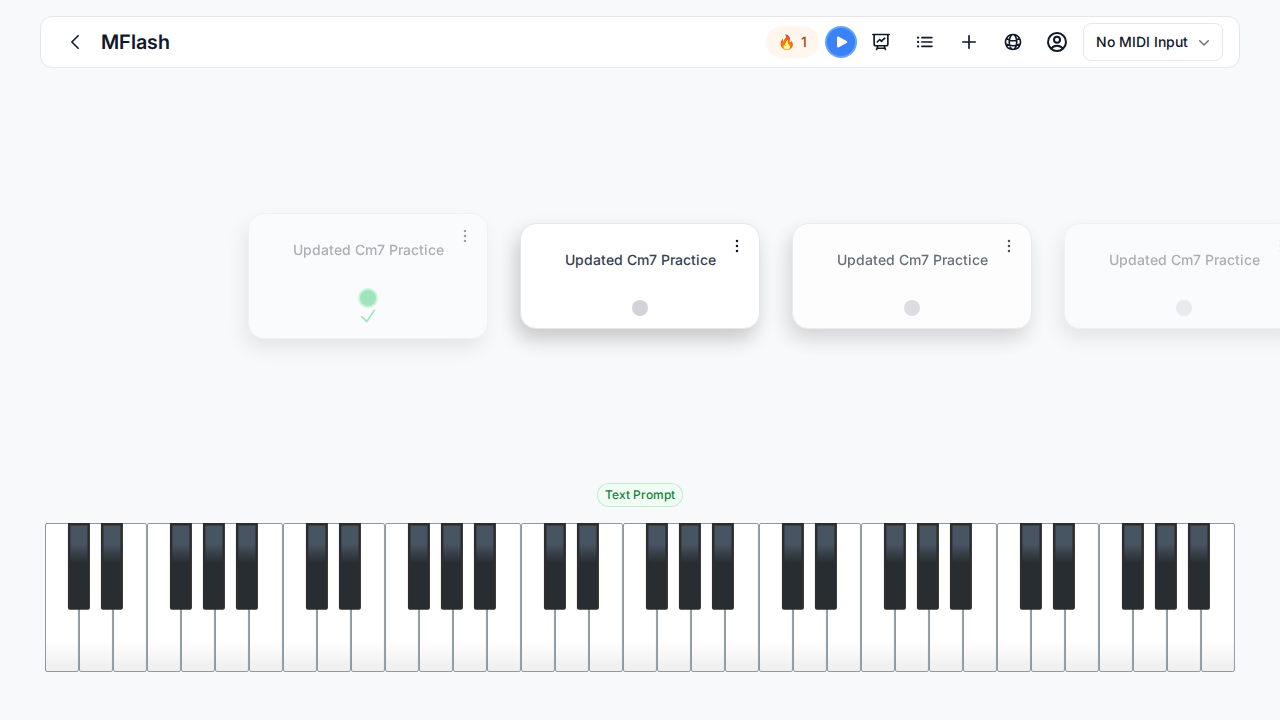Screen dimensions: 1280x720
Task: Expand the No MIDI Input dropdown
Action: pyautogui.click(x=1153, y=42)
